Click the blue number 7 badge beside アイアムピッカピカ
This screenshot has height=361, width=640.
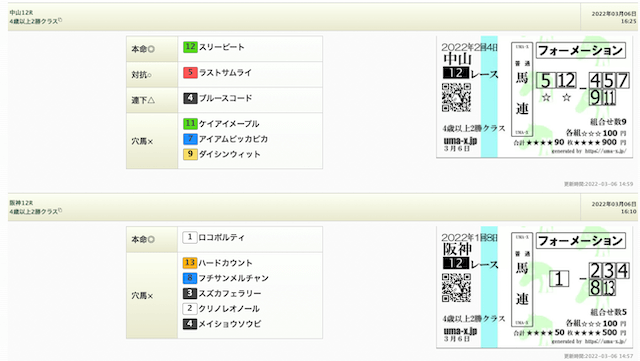click(x=190, y=139)
